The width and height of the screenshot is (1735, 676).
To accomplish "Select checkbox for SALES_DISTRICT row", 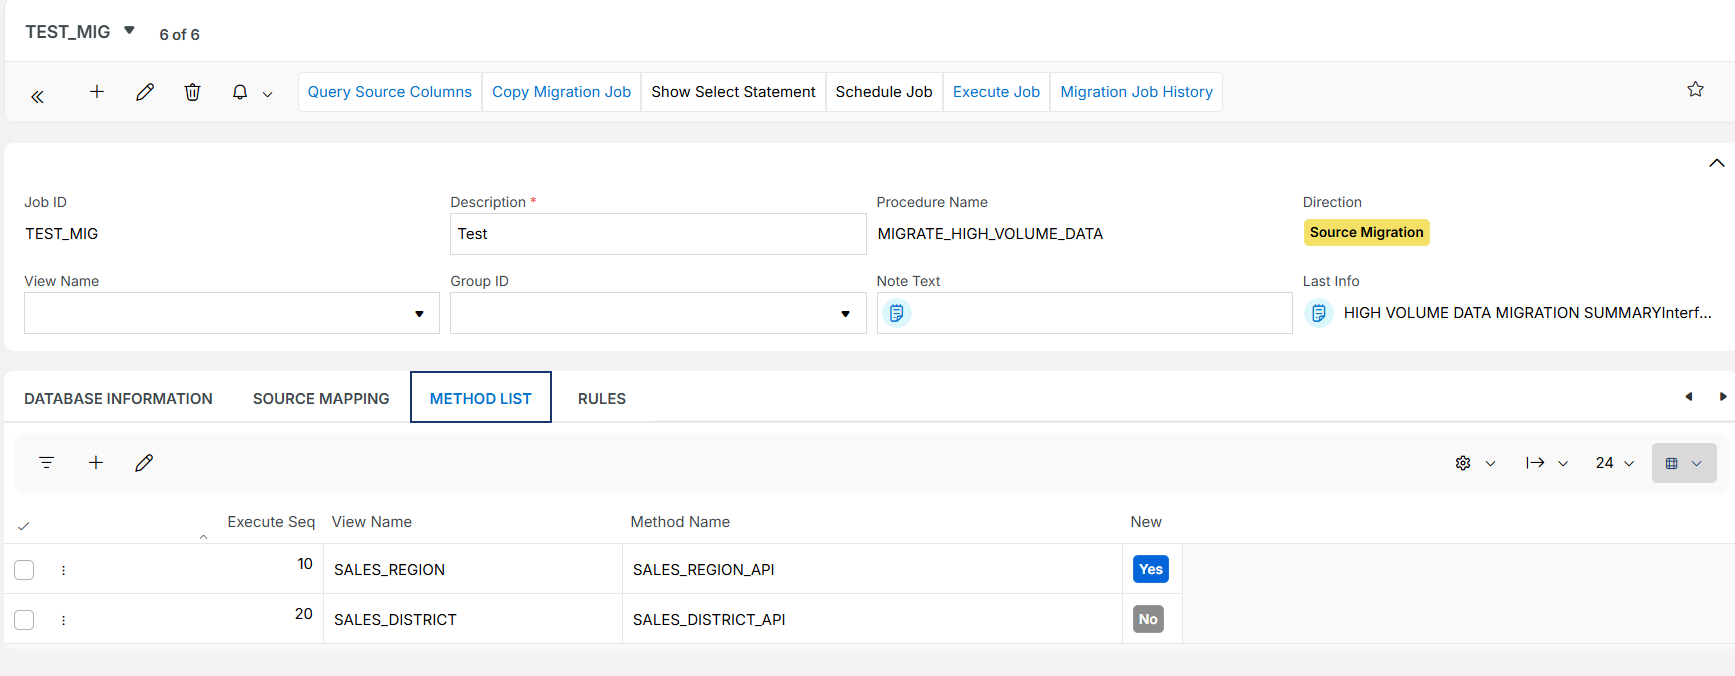I will click(x=24, y=620).
